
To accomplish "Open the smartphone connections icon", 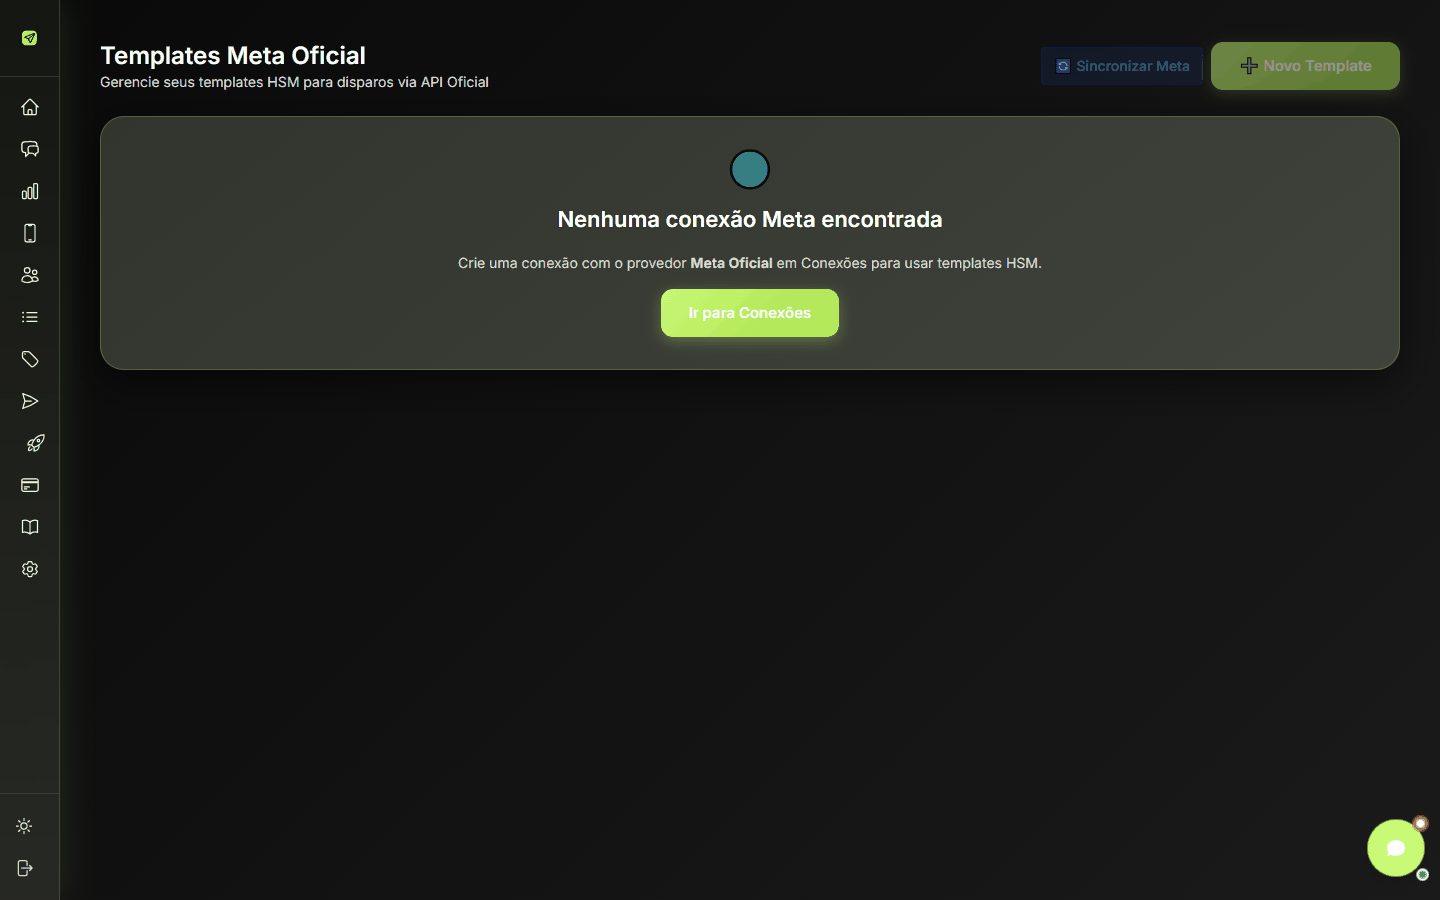I will (x=30, y=233).
